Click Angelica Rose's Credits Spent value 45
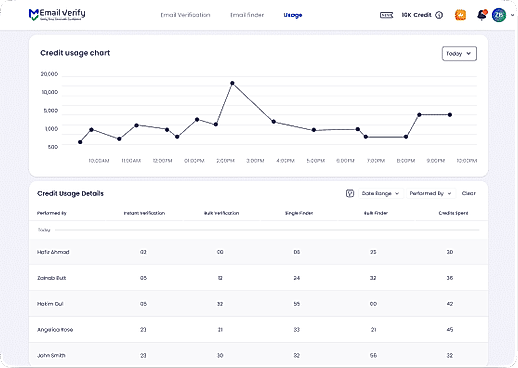 [x=450, y=330]
